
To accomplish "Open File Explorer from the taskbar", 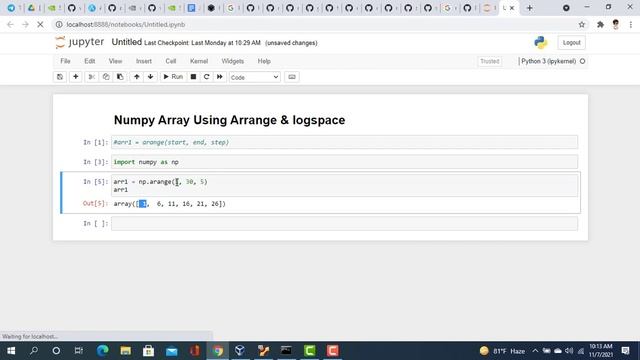I will 125,351.
